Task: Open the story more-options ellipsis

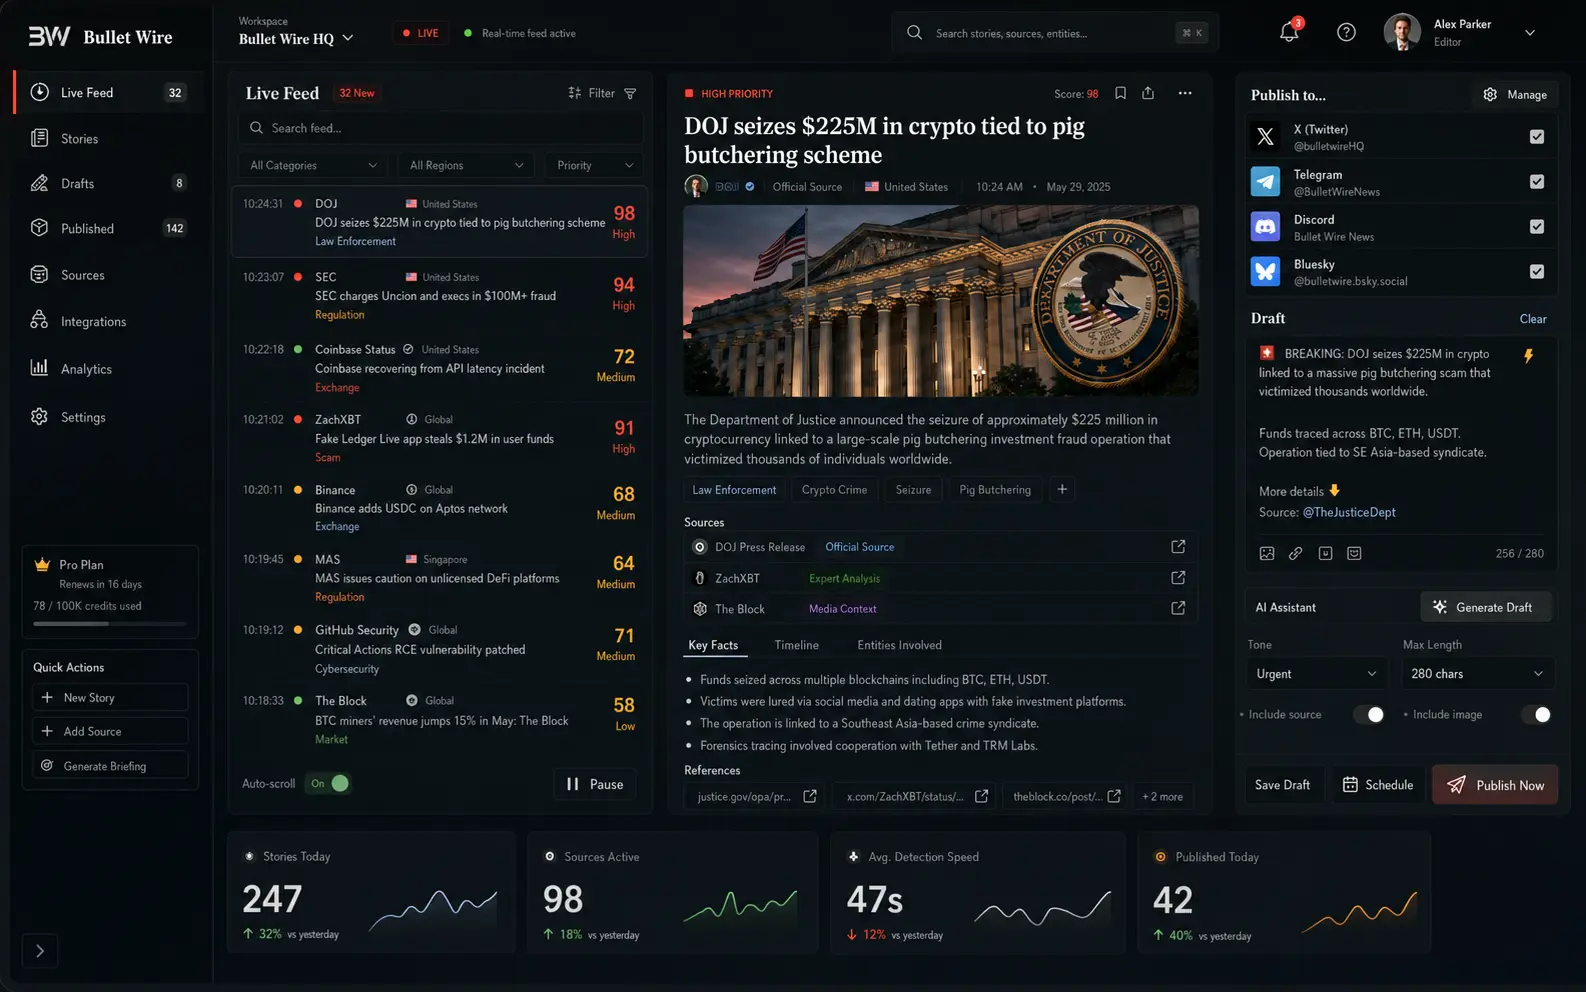Action: click(x=1185, y=93)
